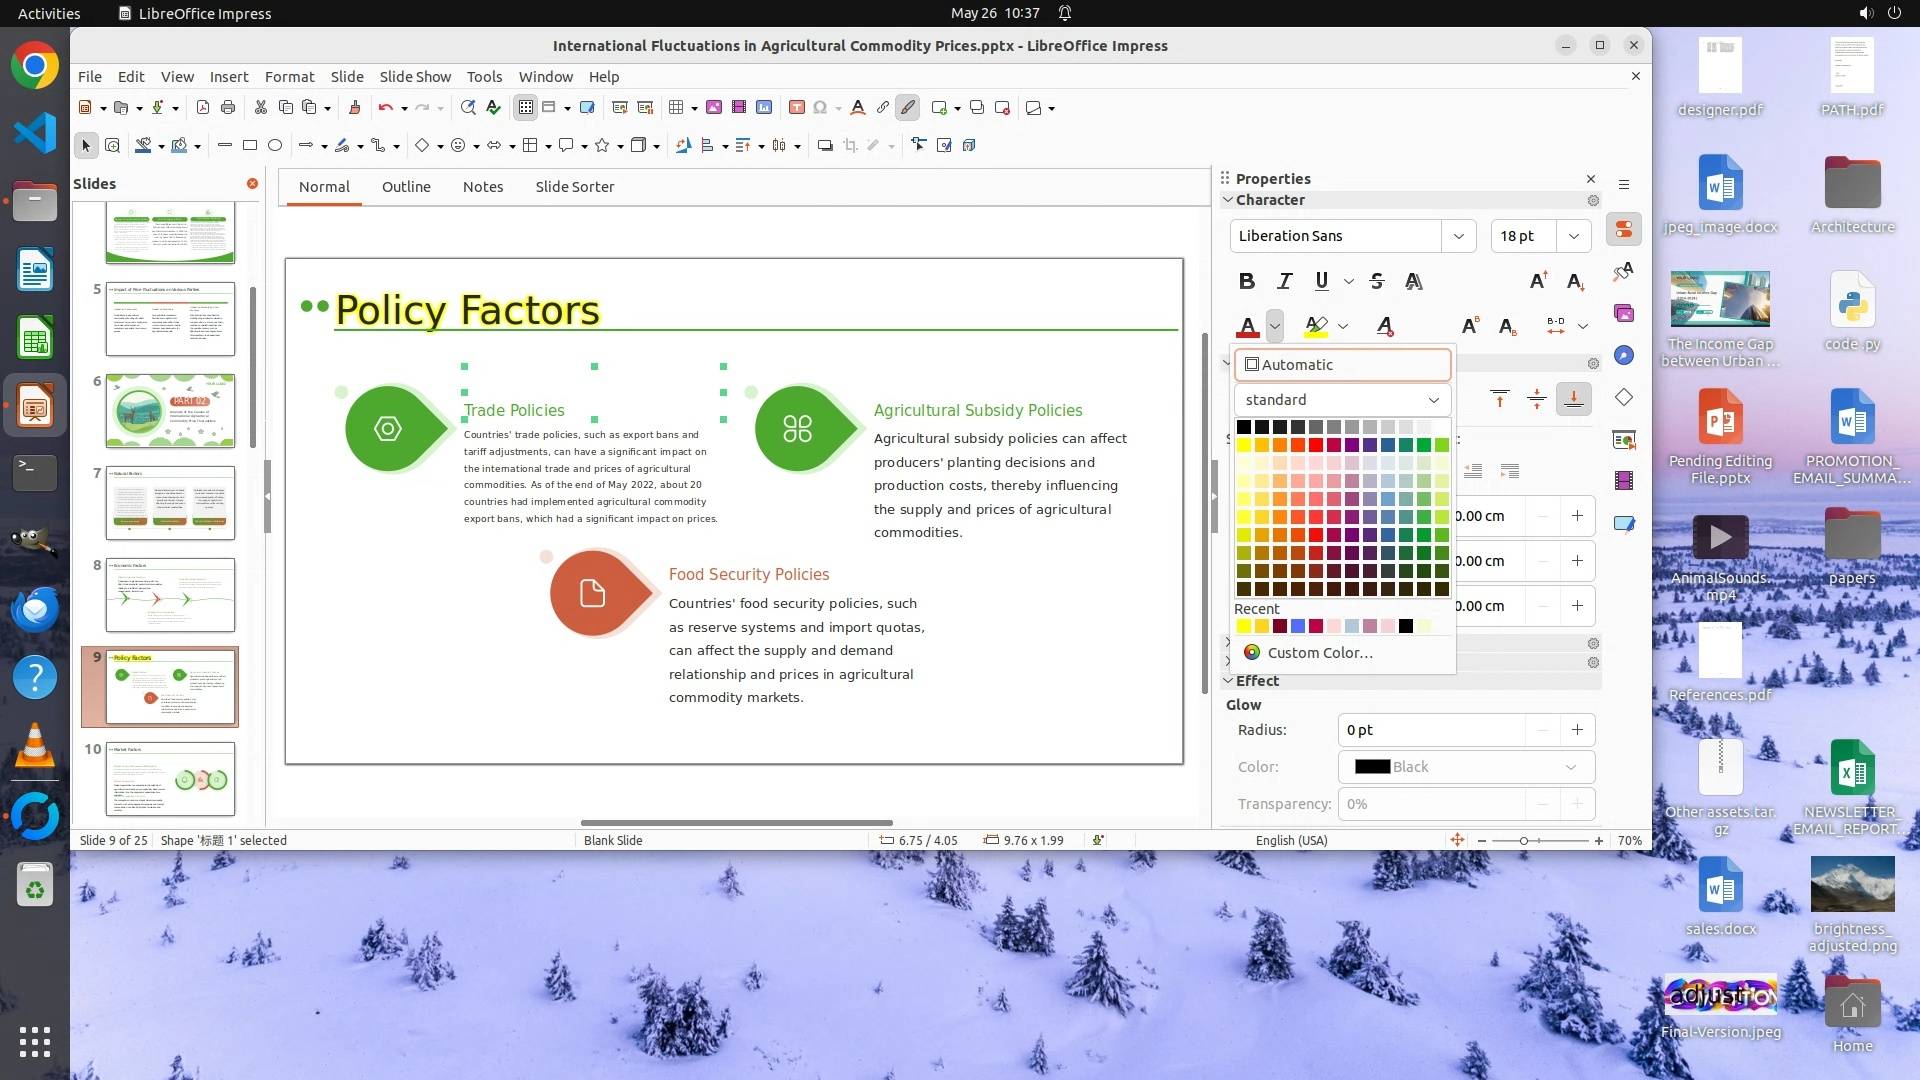Collapse the Character section

(1229, 200)
